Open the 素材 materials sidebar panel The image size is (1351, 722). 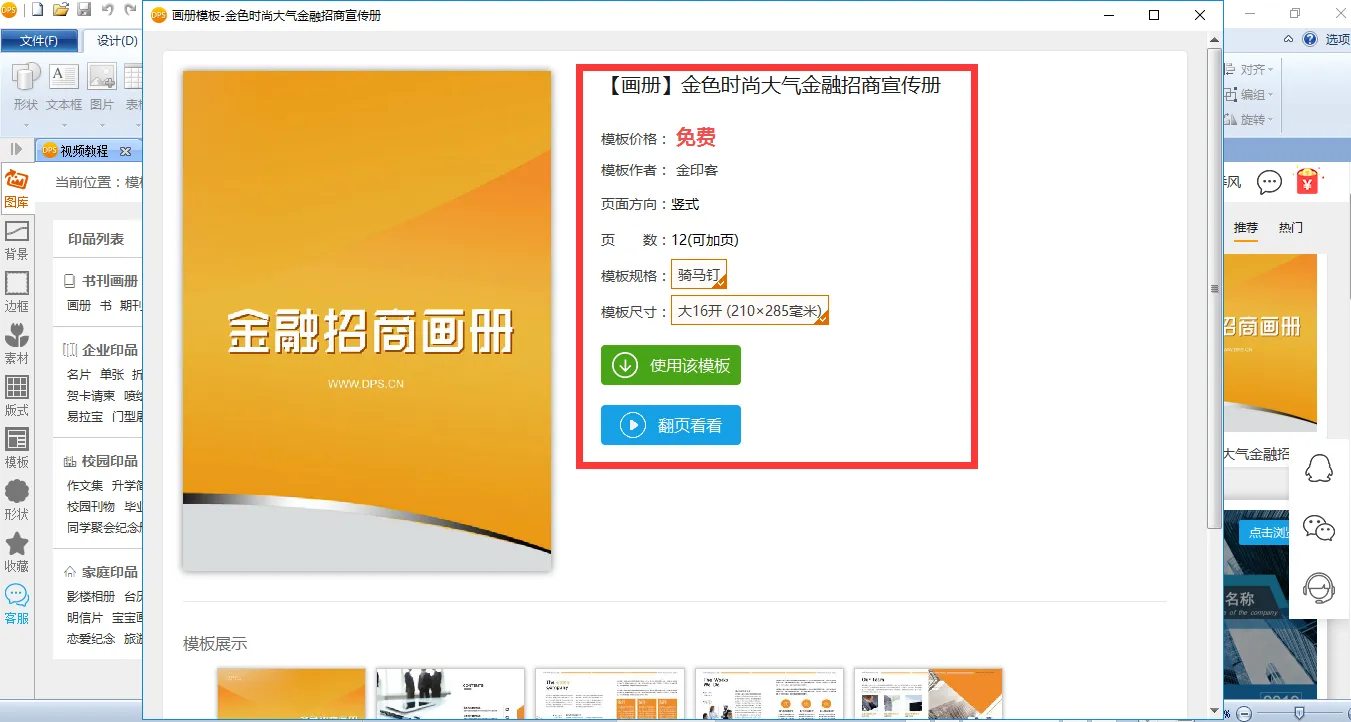(x=17, y=345)
